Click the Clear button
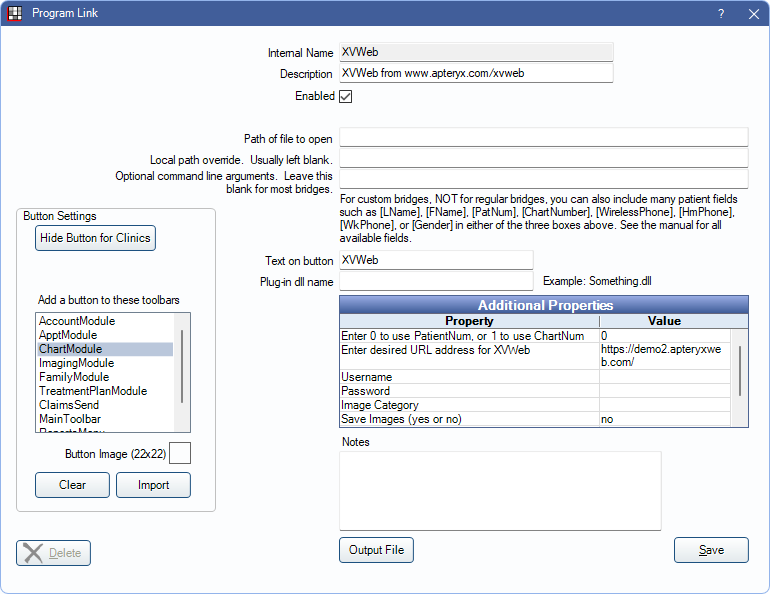The image size is (770, 594). (72, 485)
